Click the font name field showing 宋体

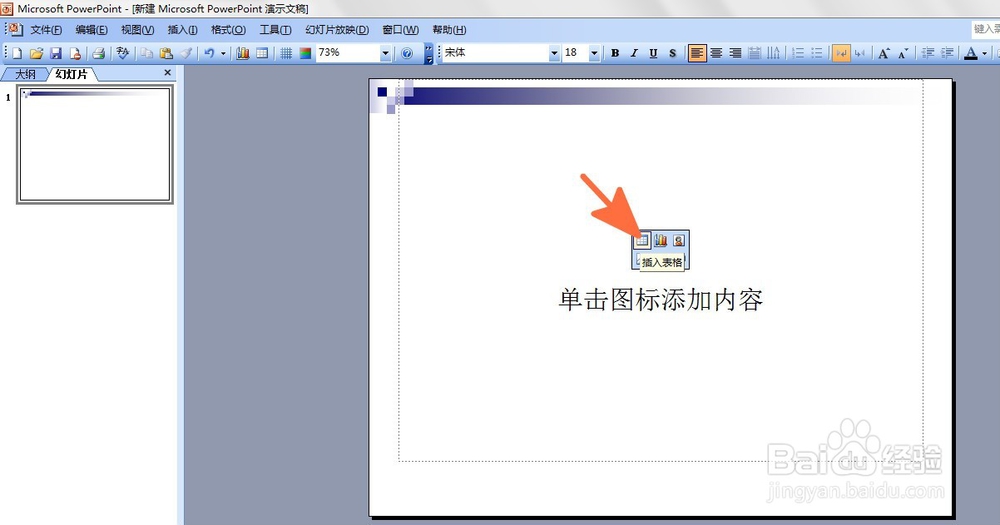tap(496, 53)
